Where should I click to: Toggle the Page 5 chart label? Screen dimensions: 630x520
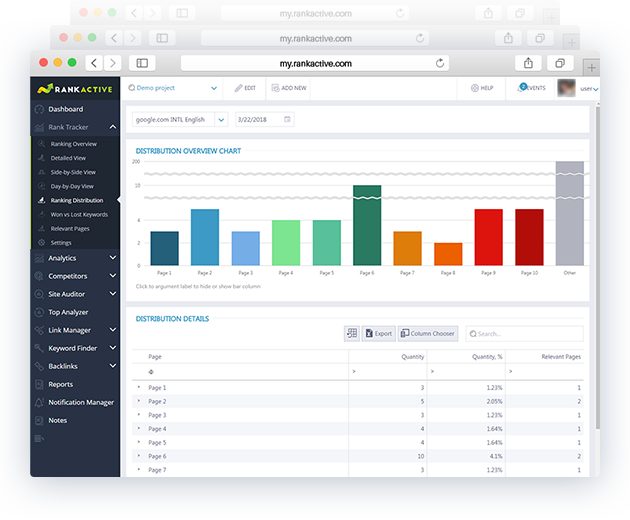coord(327,273)
